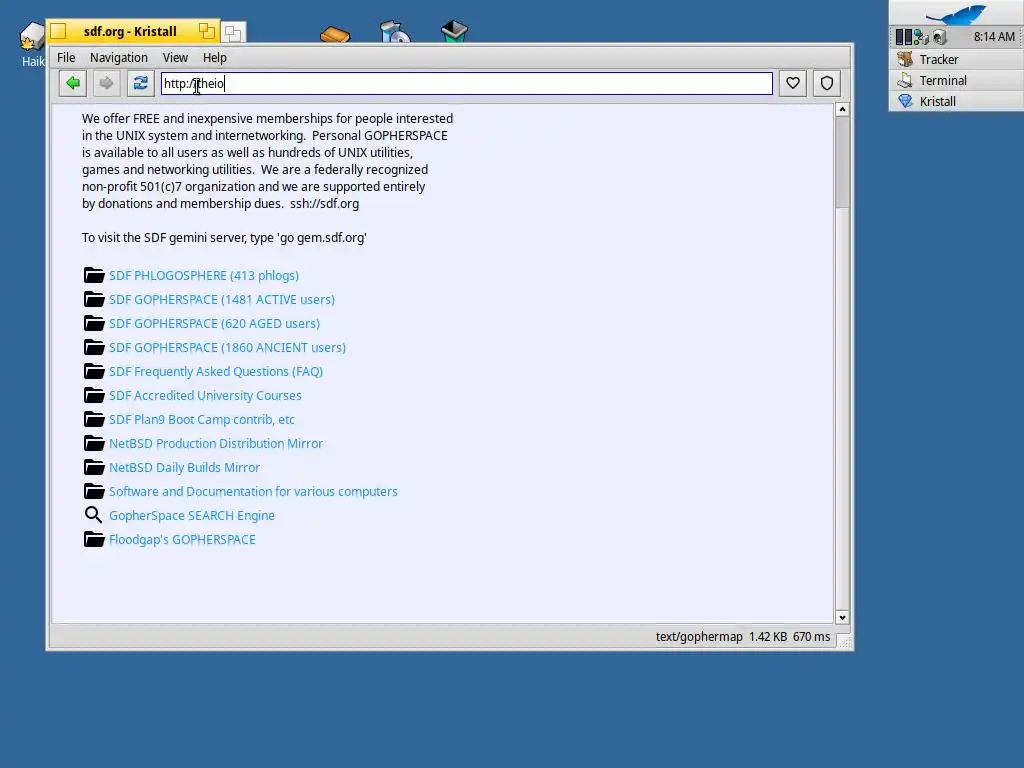Click magnifier icon beside GopherSpace SEARCH Engine
The height and width of the screenshot is (768, 1024).
pyautogui.click(x=93, y=515)
